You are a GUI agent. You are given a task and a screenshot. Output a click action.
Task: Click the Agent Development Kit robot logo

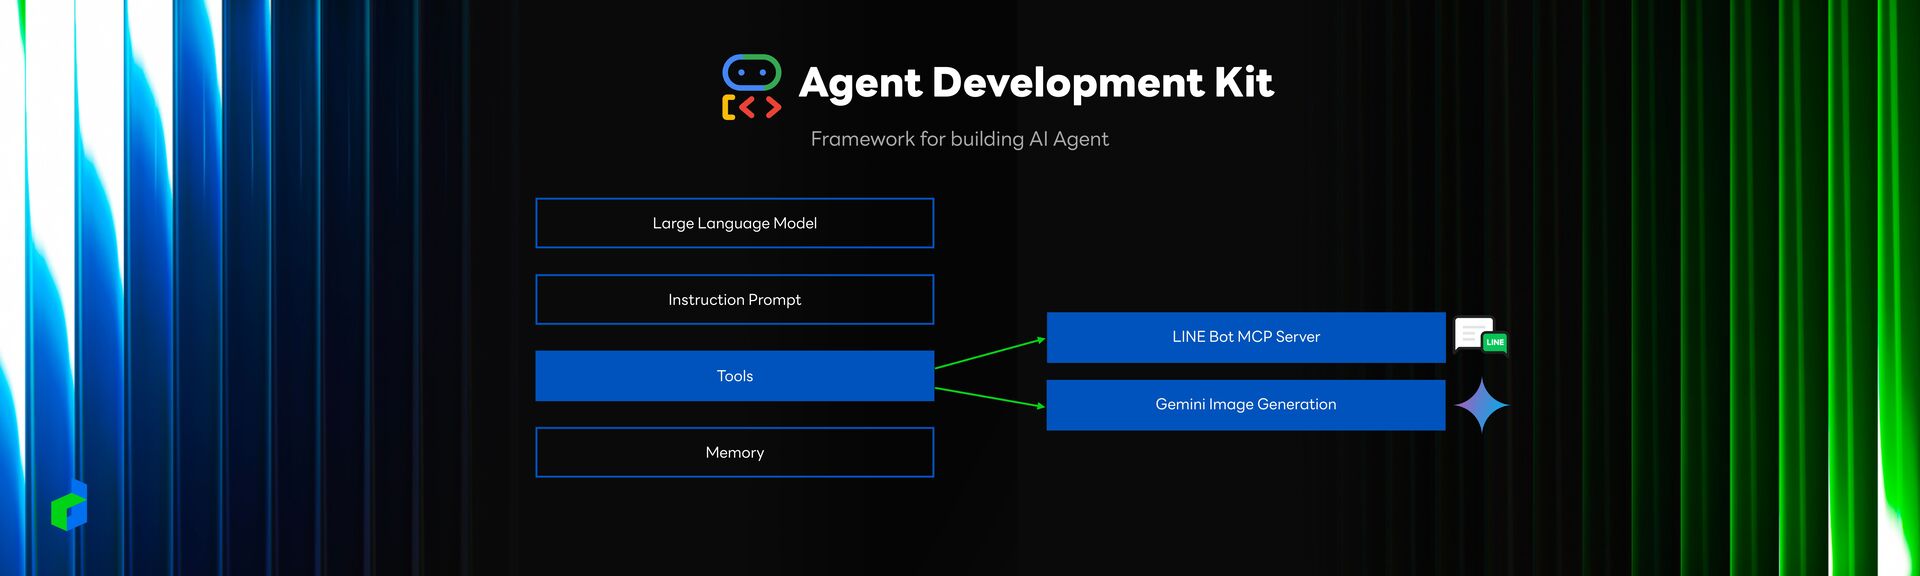click(x=751, y=87)
